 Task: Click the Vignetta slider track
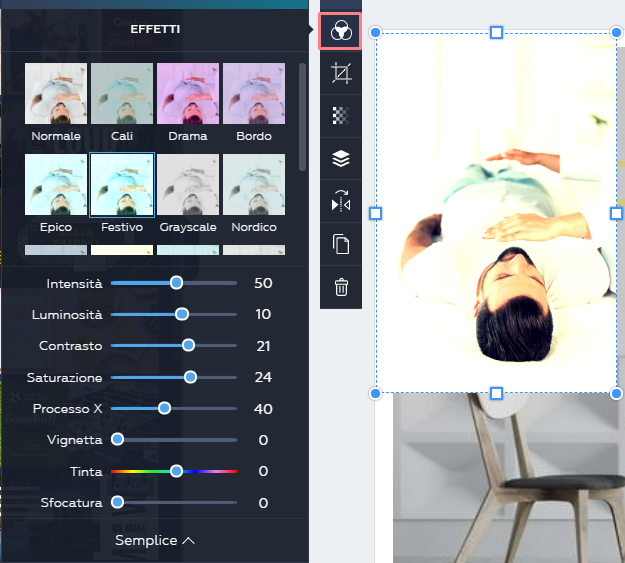pos(174,440)
